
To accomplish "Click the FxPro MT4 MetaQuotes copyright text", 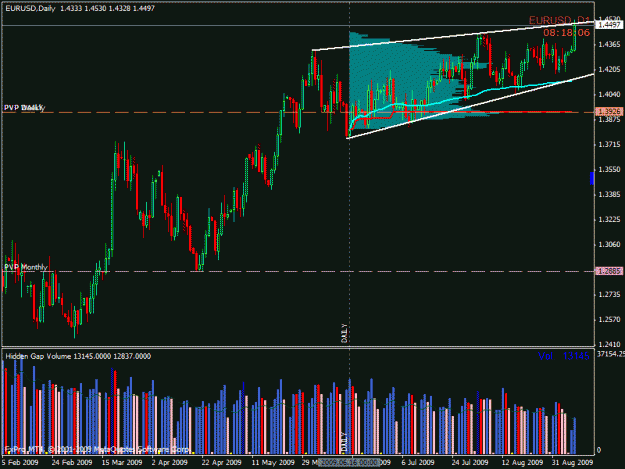I will point(97,449).
